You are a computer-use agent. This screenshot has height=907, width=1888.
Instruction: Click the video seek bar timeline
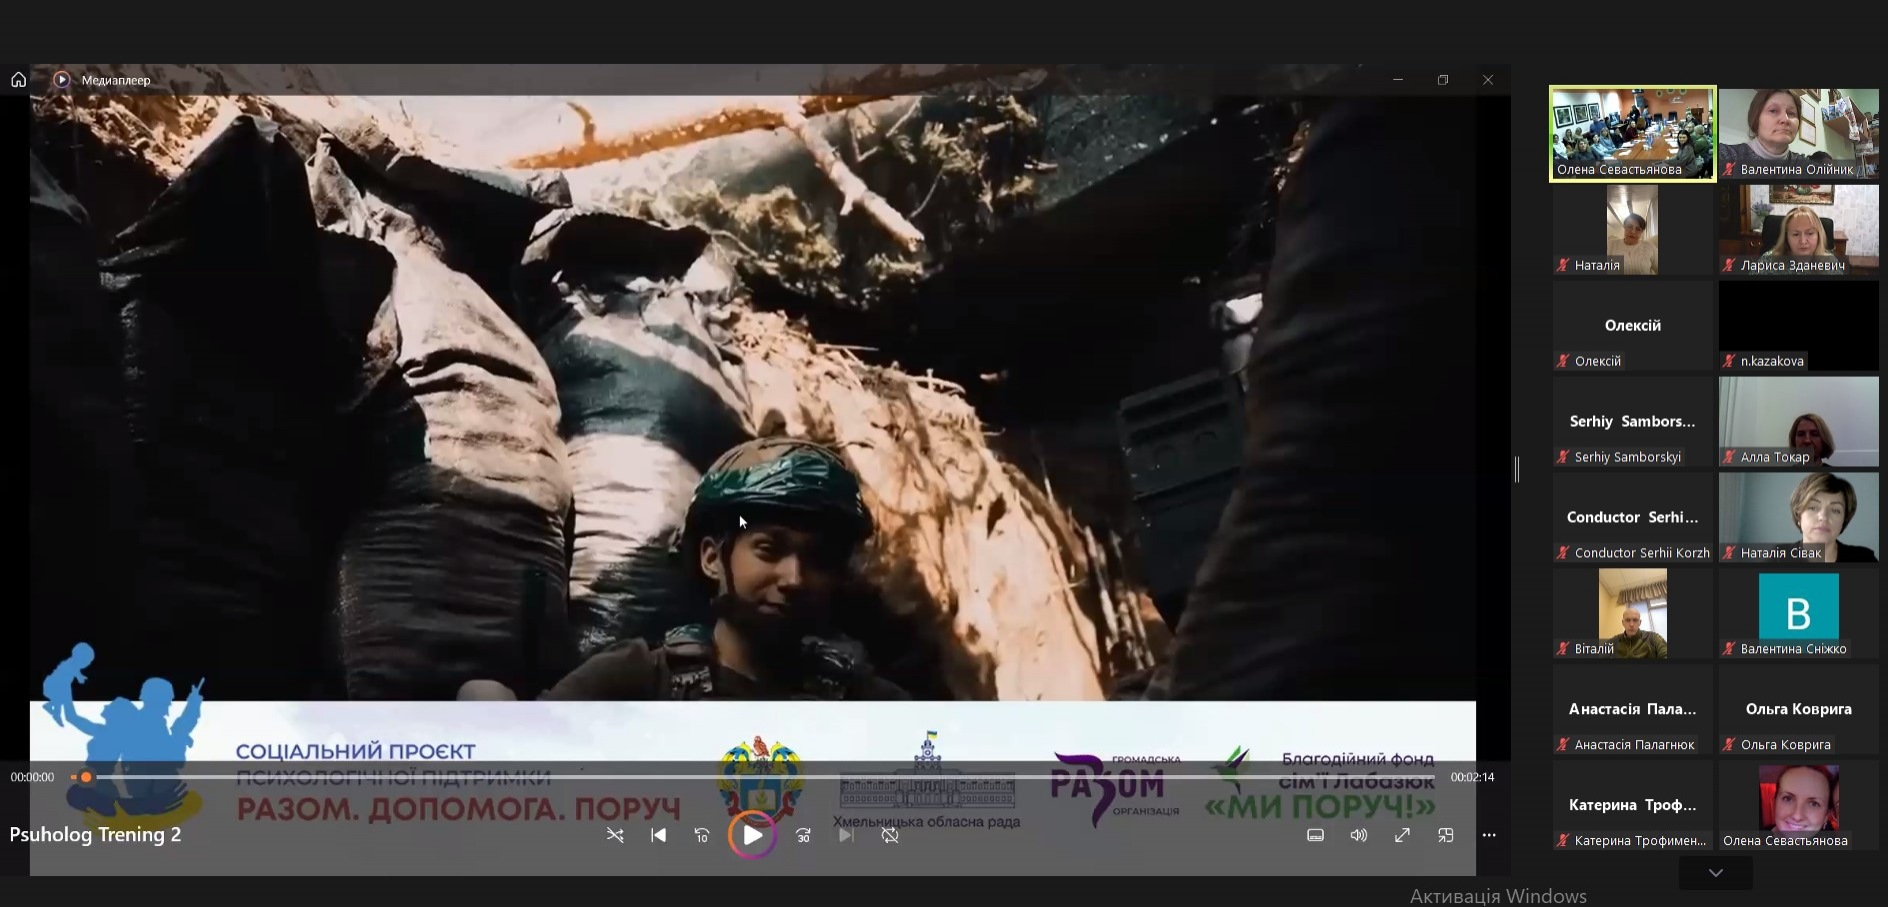point(760,777)
